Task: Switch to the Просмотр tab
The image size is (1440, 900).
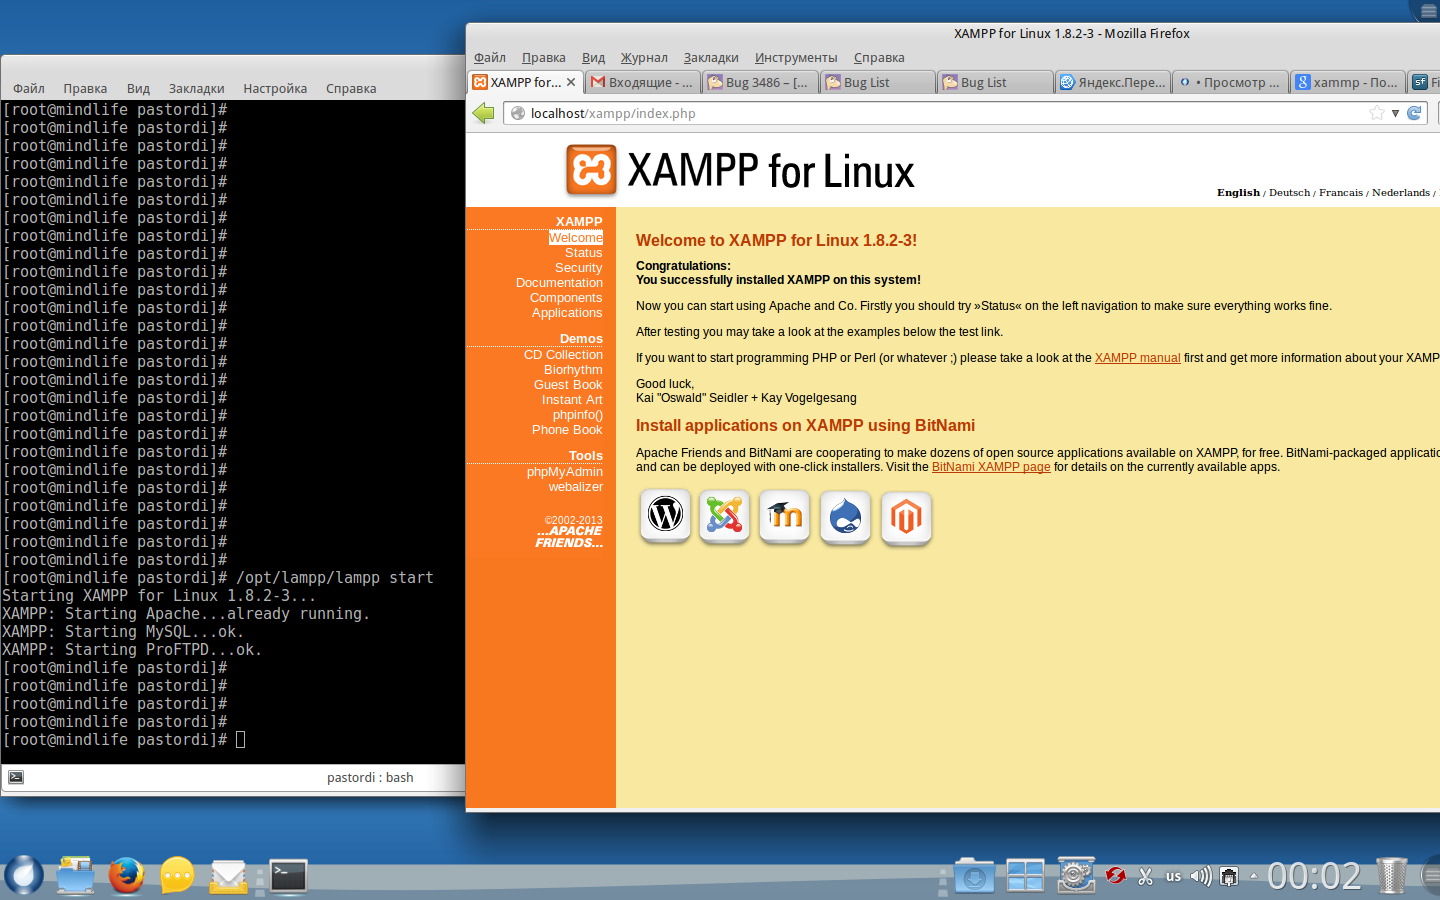Action: point(1229,82)
